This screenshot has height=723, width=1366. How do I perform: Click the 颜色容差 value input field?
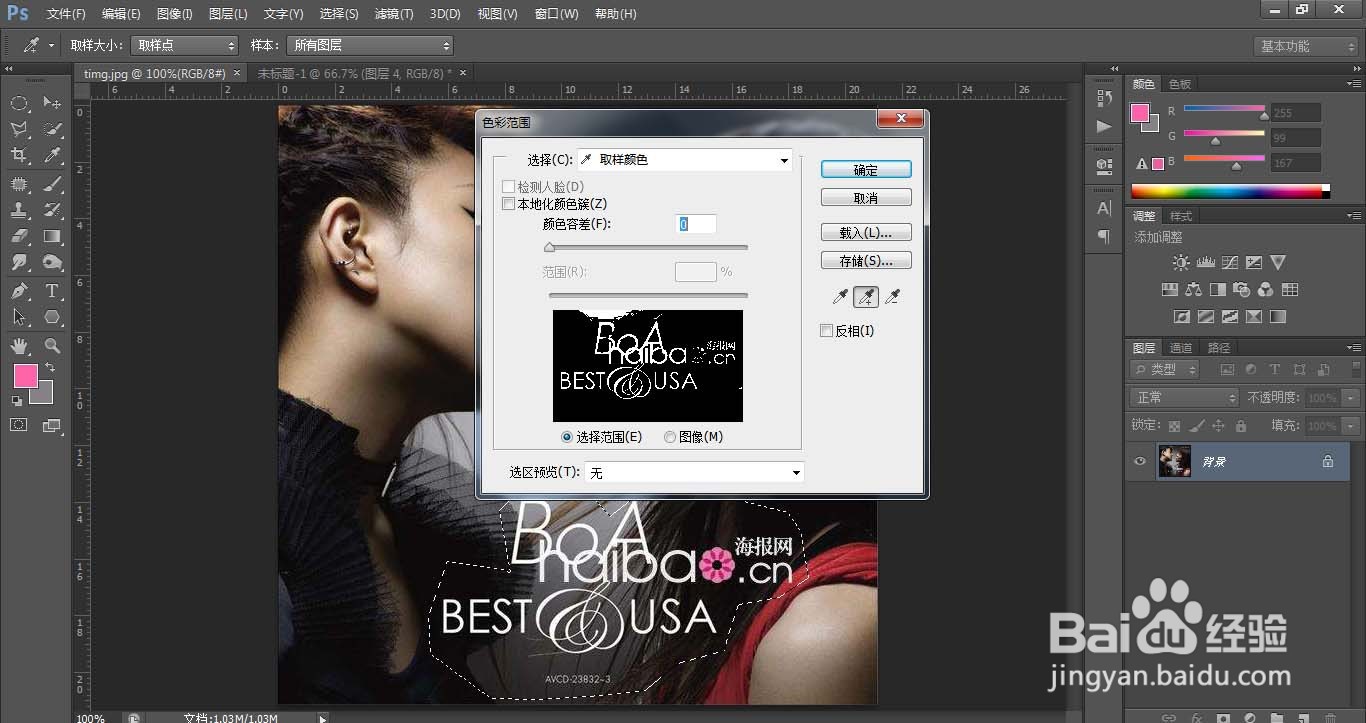(696, 224)
